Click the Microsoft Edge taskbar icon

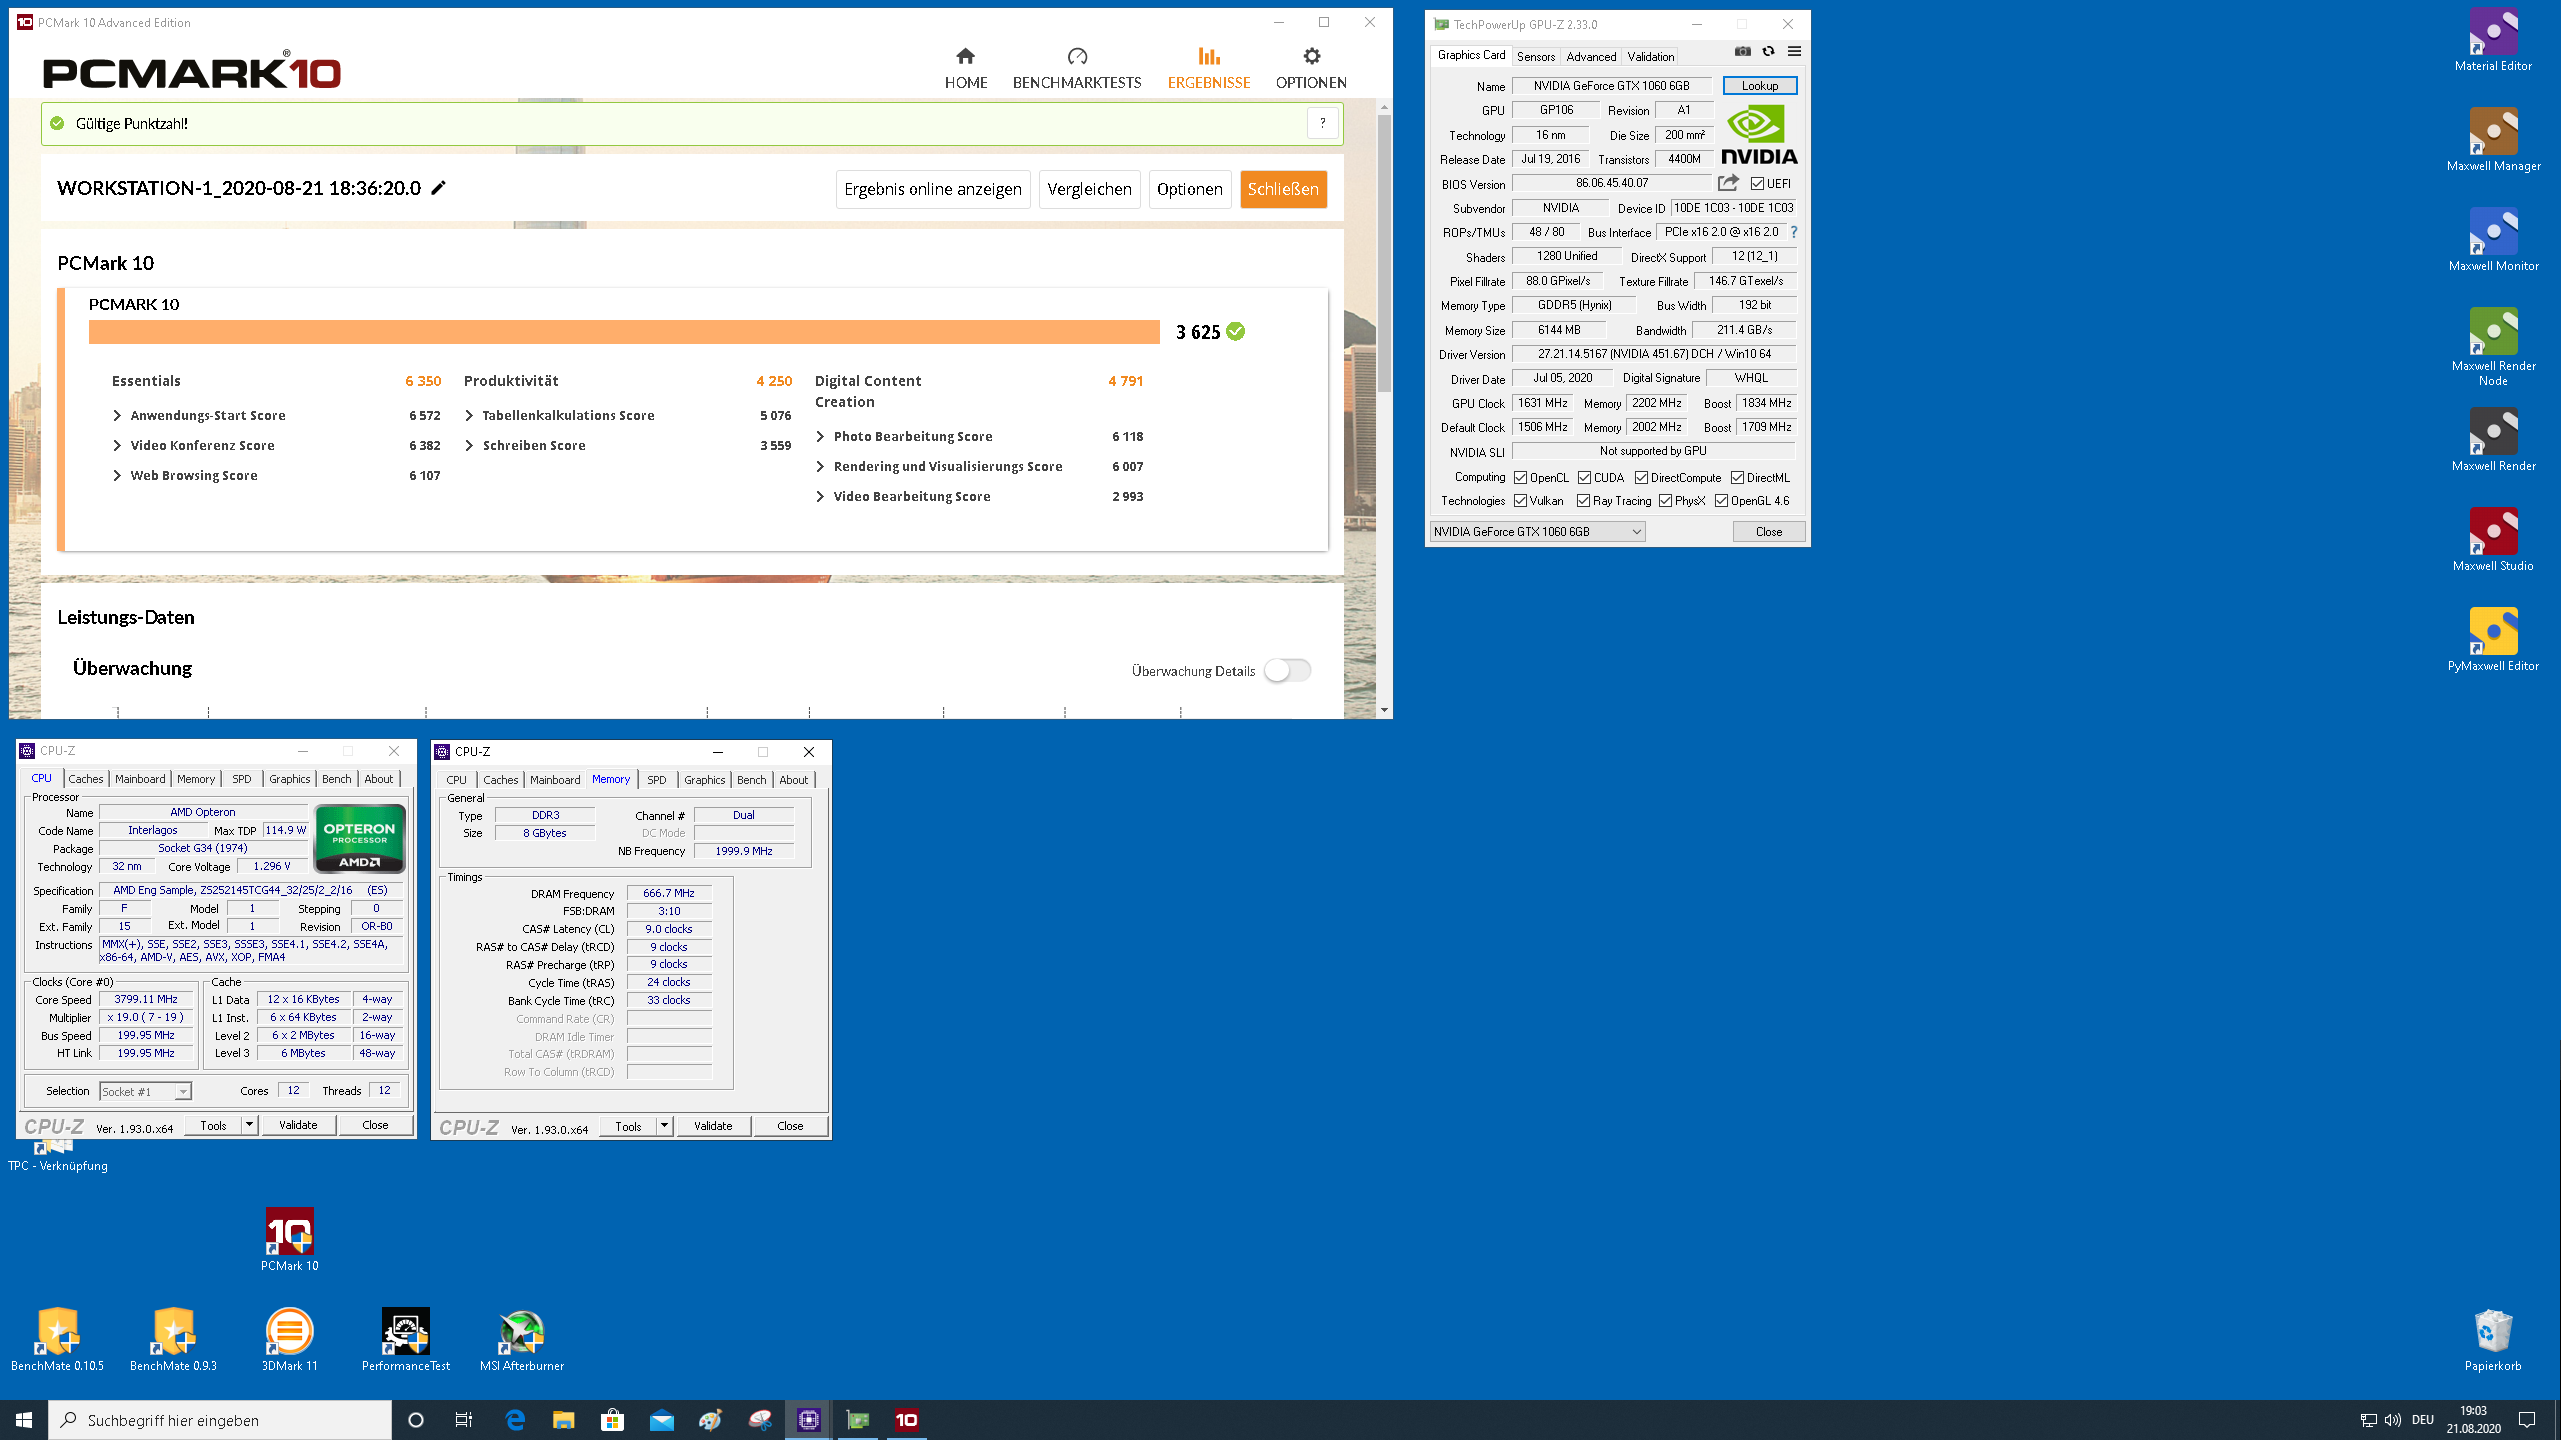tap(515, 1420)
